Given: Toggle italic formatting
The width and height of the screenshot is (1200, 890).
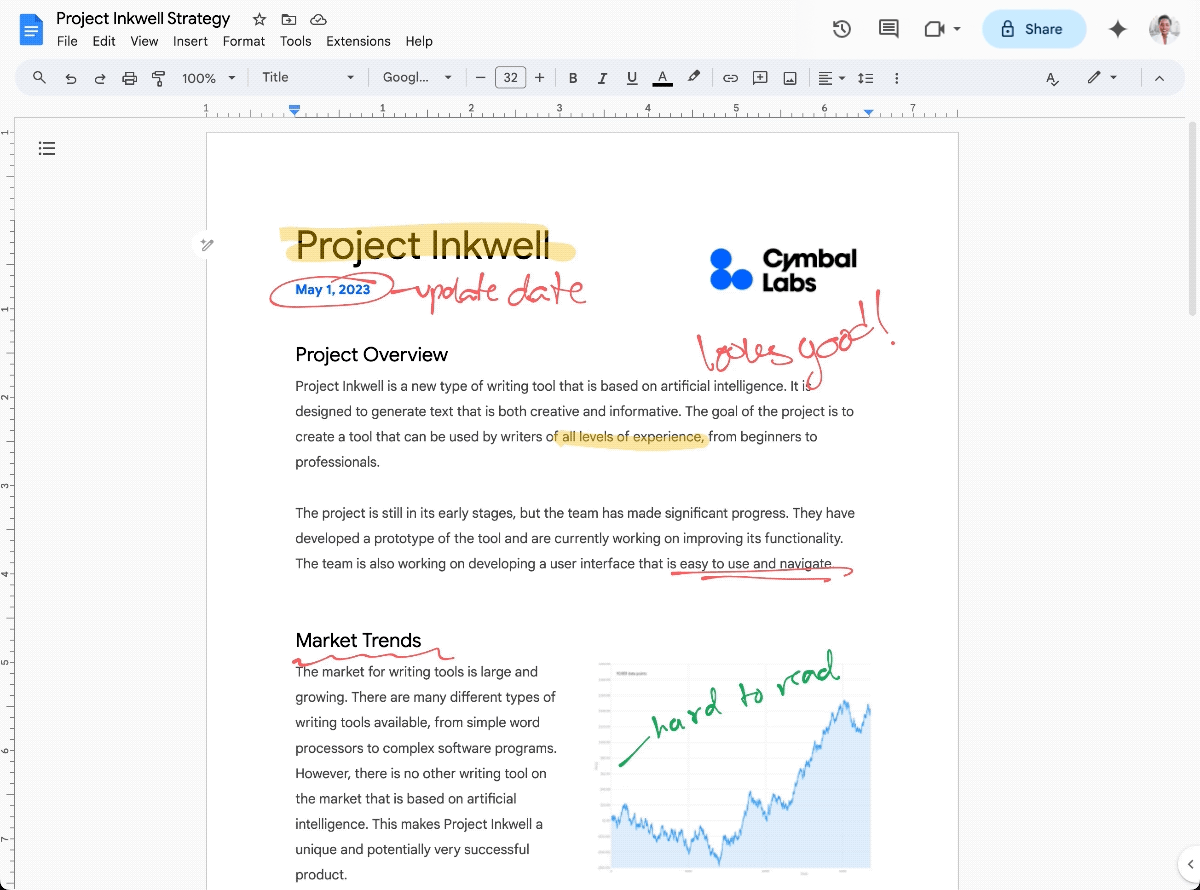Looking at the screenshot, I should pyautogui.click(x=602, y=78).
